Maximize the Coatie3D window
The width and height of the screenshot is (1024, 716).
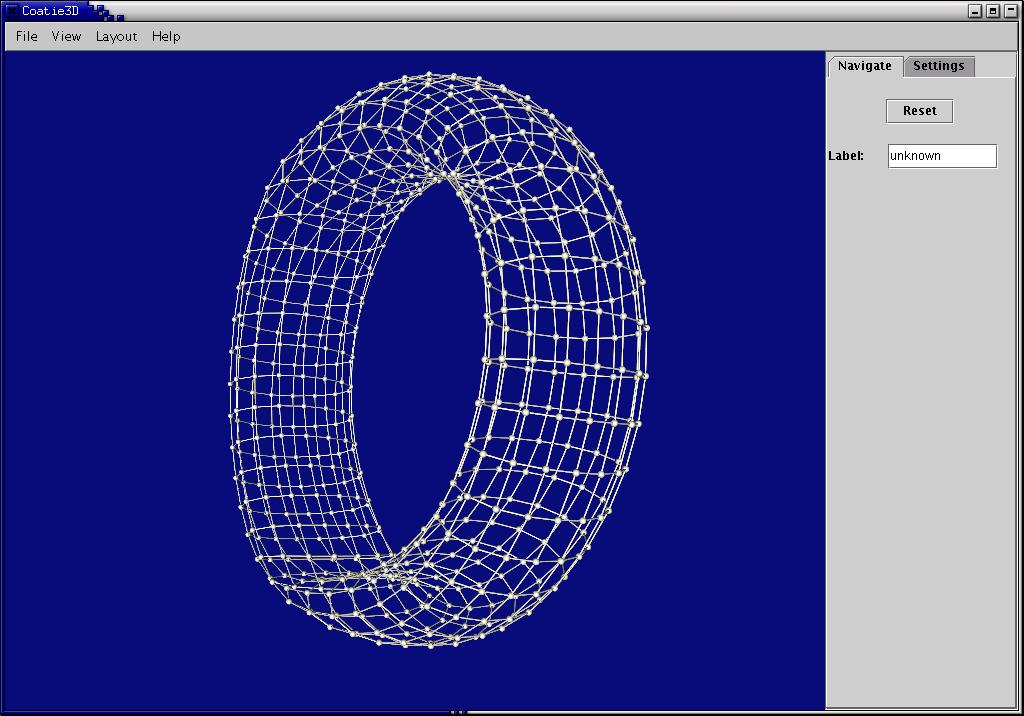point(993,11)
